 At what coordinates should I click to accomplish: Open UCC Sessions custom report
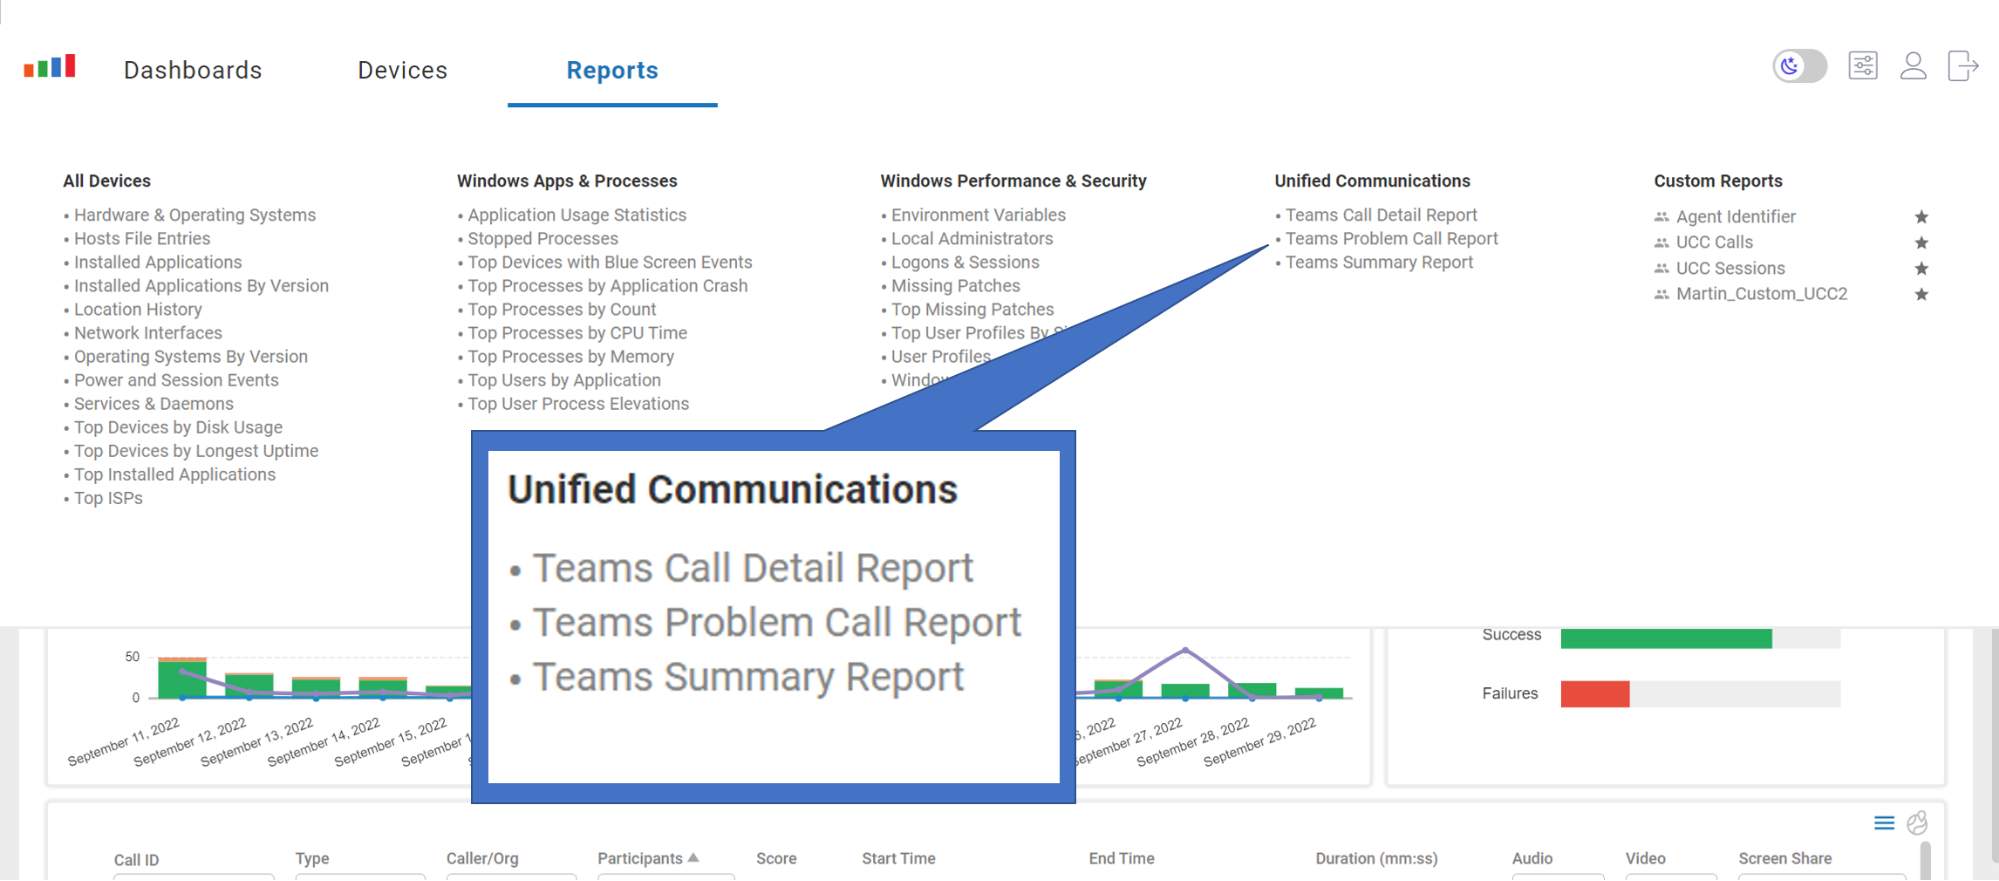point(1730,269)
